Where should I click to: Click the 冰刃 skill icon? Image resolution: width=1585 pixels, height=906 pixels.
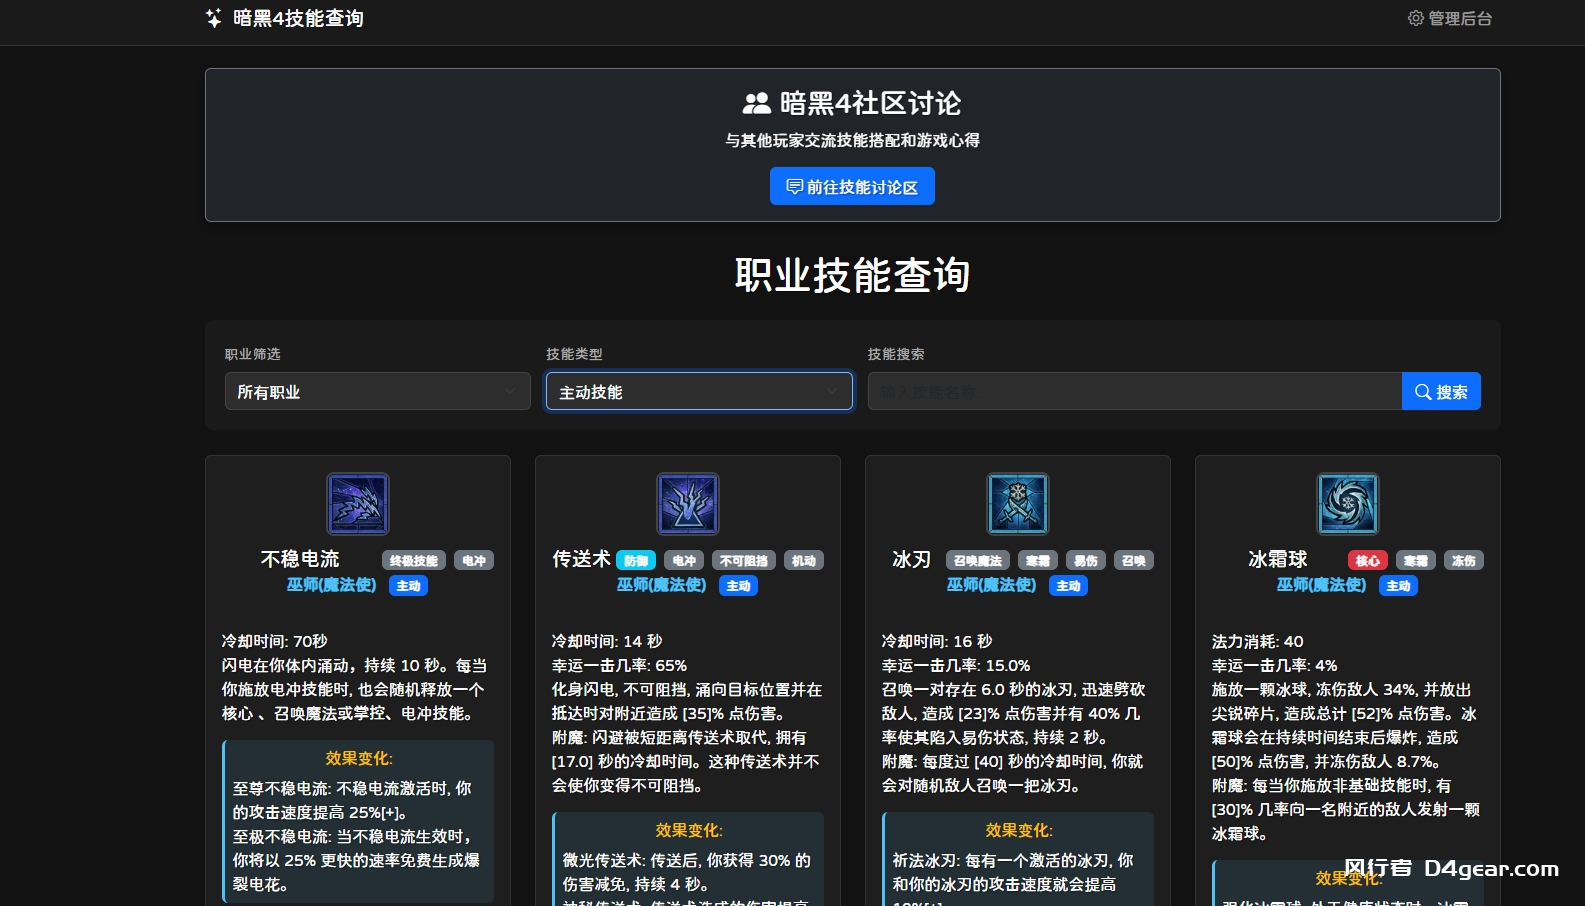click(x=1018, y=504)
